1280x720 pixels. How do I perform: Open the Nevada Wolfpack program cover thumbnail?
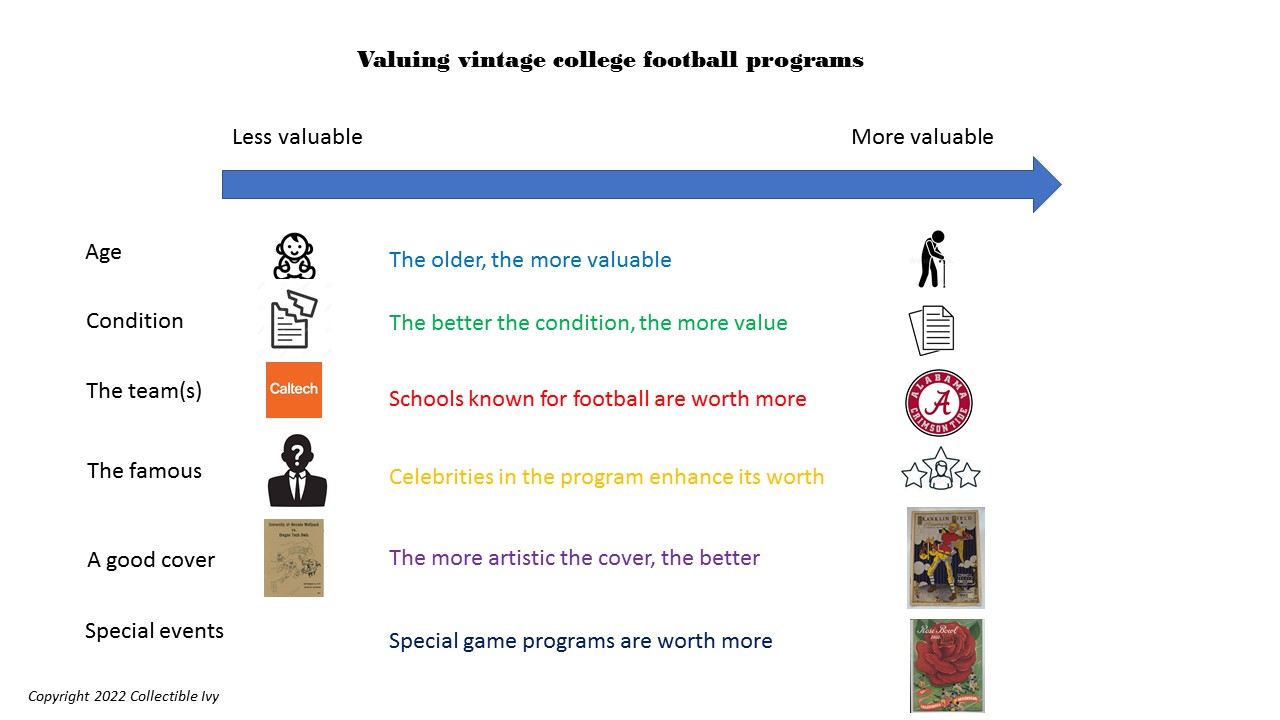[294, 558]
